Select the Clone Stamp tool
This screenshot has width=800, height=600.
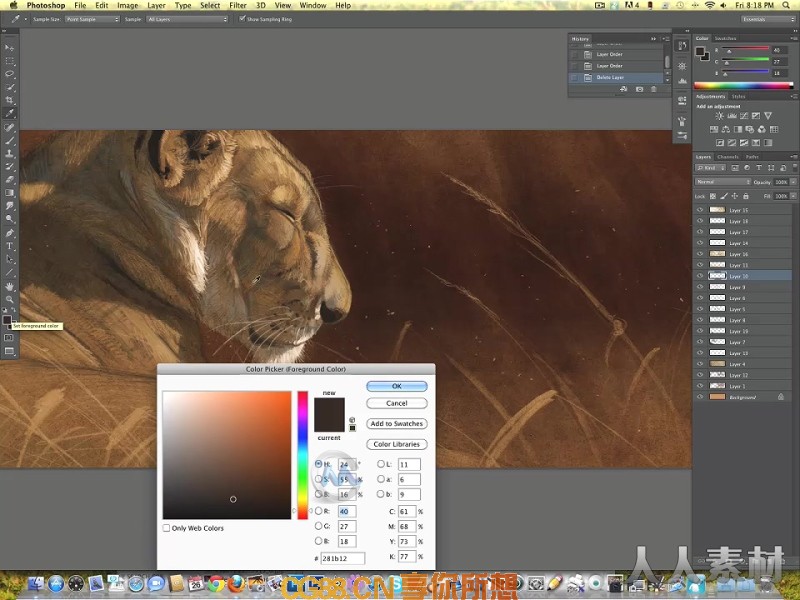tap(9, 153)
